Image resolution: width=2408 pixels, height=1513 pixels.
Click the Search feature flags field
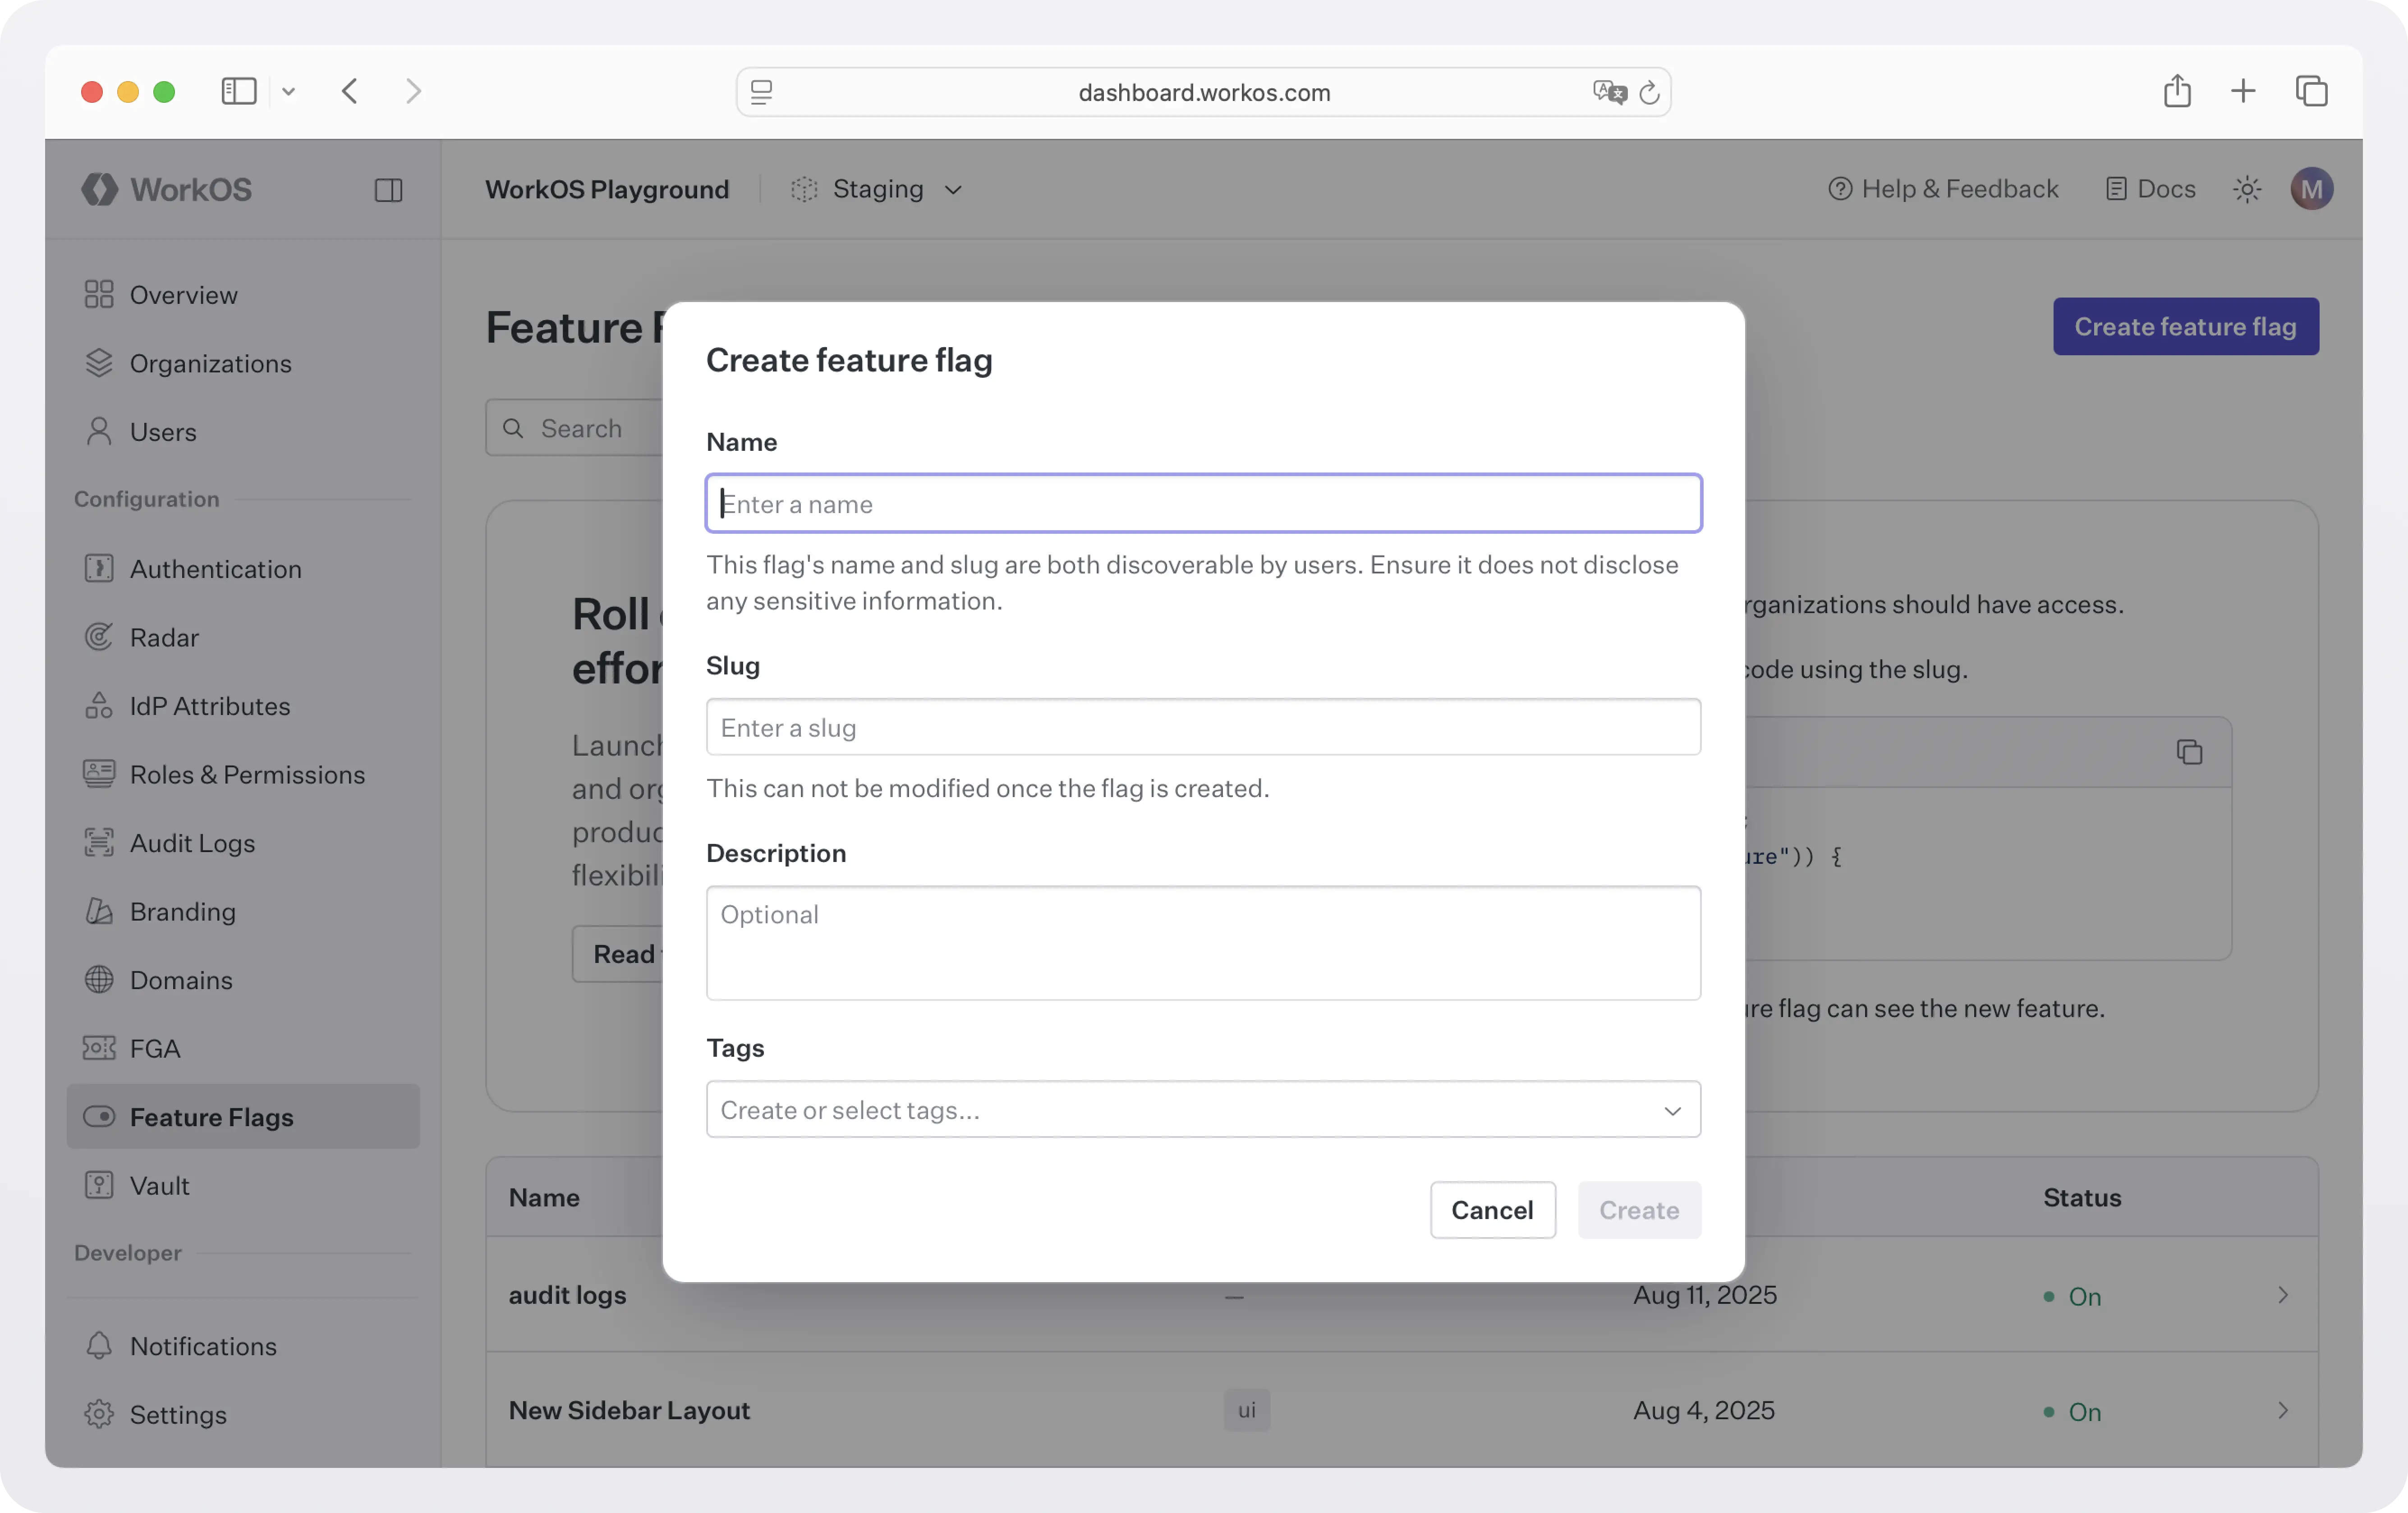pyautogui.click(x=575, y=428)
